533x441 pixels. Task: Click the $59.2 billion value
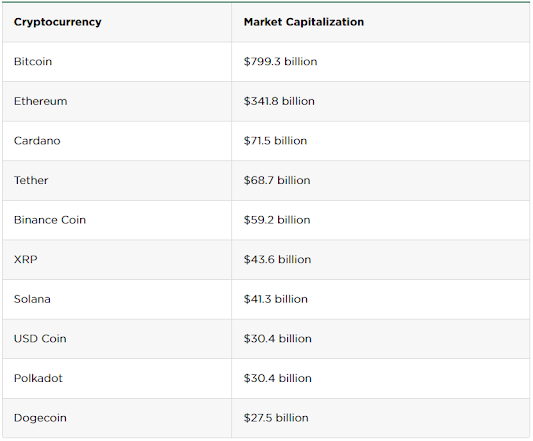277,220
